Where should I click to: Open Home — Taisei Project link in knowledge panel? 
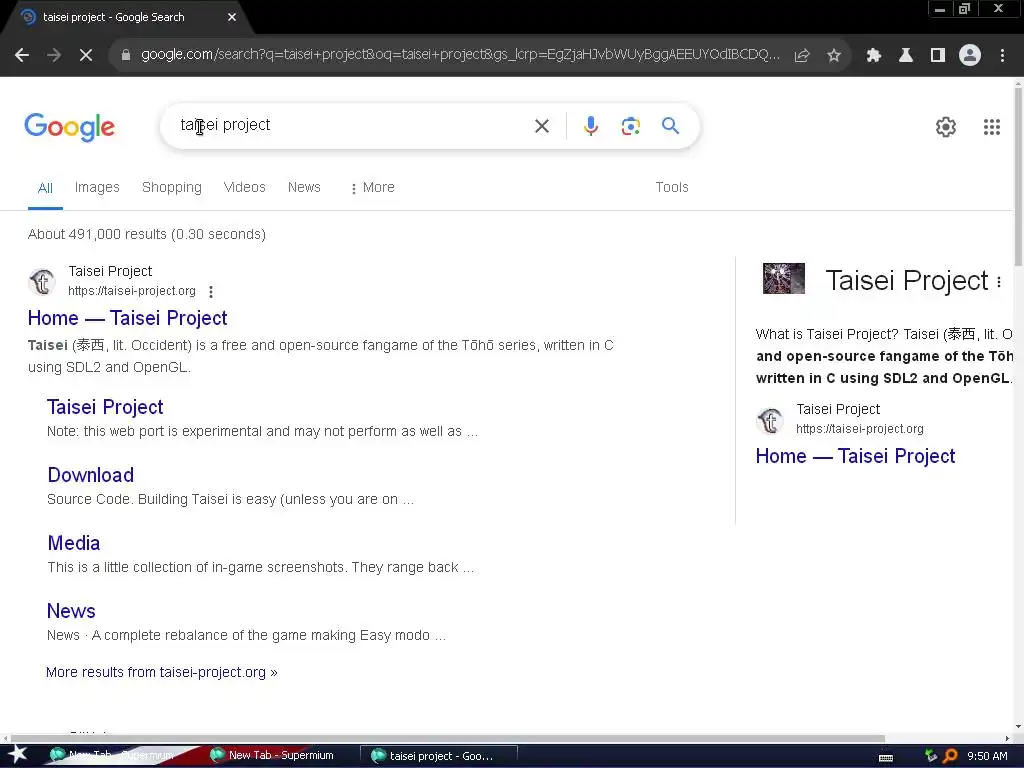[856, 456]
